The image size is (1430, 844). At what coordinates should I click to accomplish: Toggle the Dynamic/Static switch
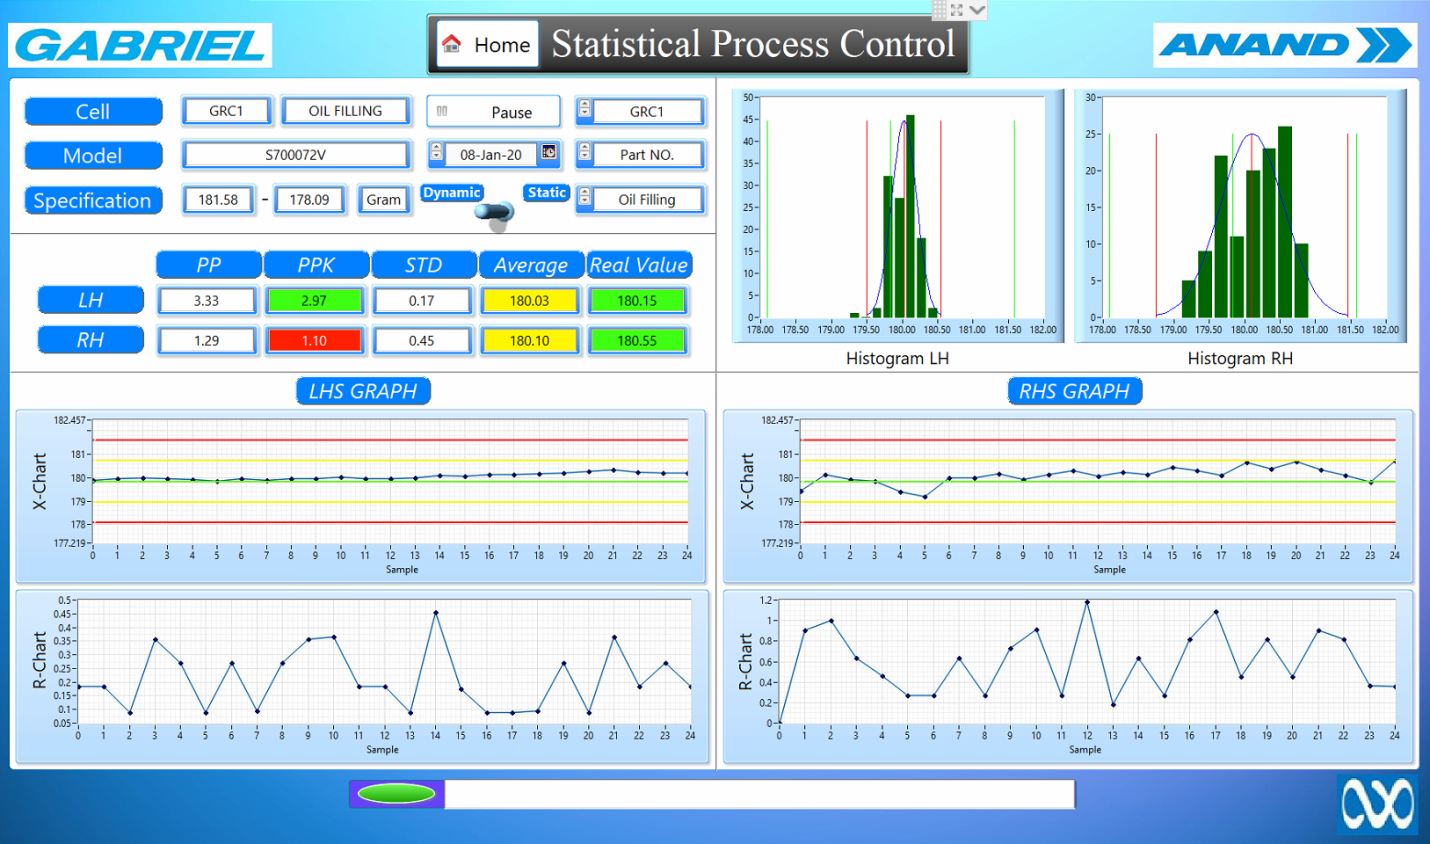pos(495,211)
